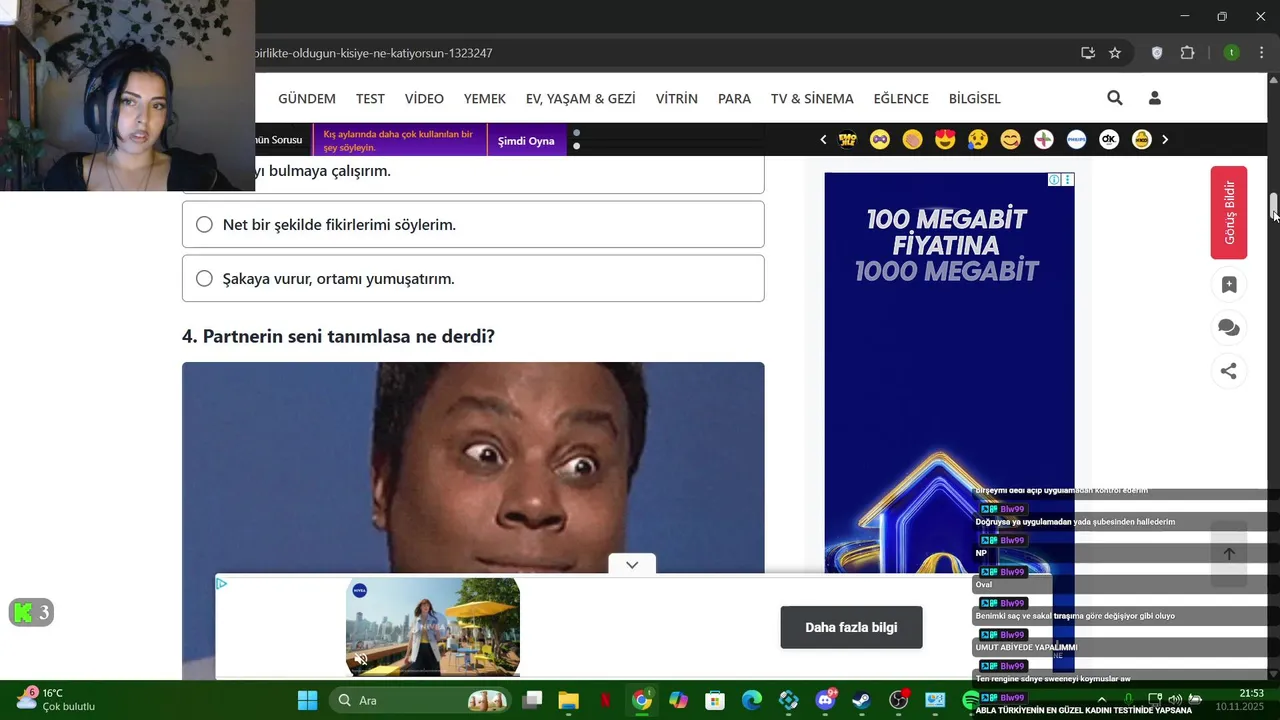Viewport: 1280px width, 720px height.
Task: Open the AdChoices icon on bottom ad
Action: coord(222,584)
